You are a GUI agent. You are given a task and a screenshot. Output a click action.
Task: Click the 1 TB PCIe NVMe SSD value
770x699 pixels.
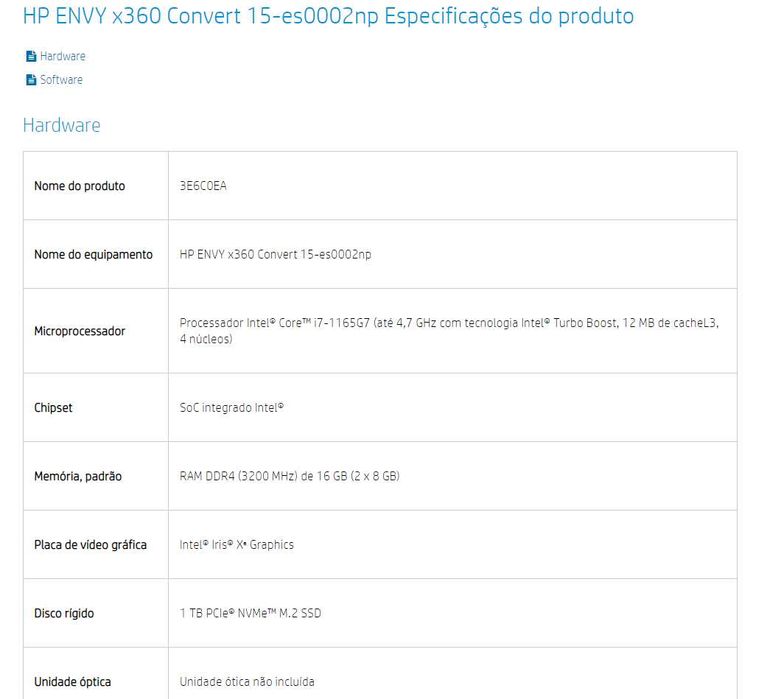tap(250, 613)
